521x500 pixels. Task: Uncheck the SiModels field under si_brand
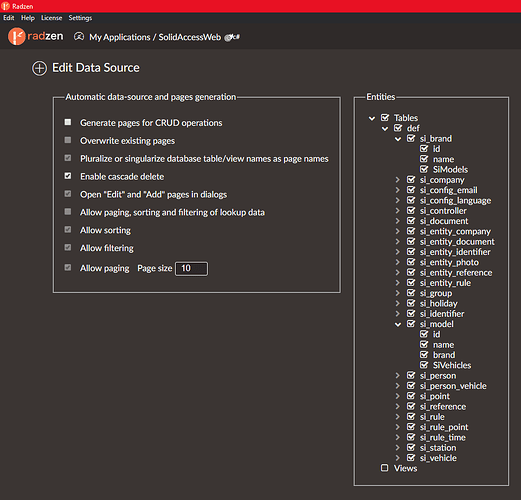(424, 169)
